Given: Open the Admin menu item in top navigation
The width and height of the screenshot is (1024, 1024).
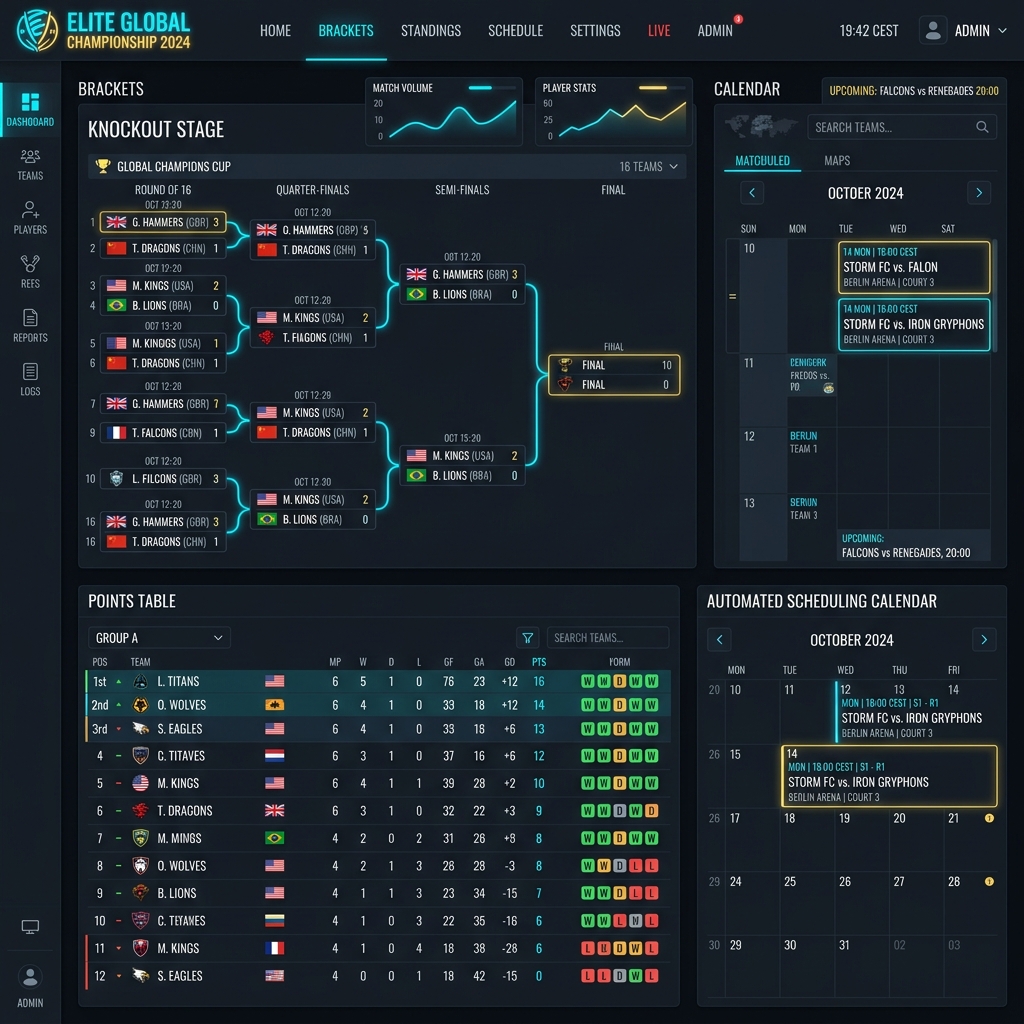Looking at the screenshot, I should click(x=714, y=31).
